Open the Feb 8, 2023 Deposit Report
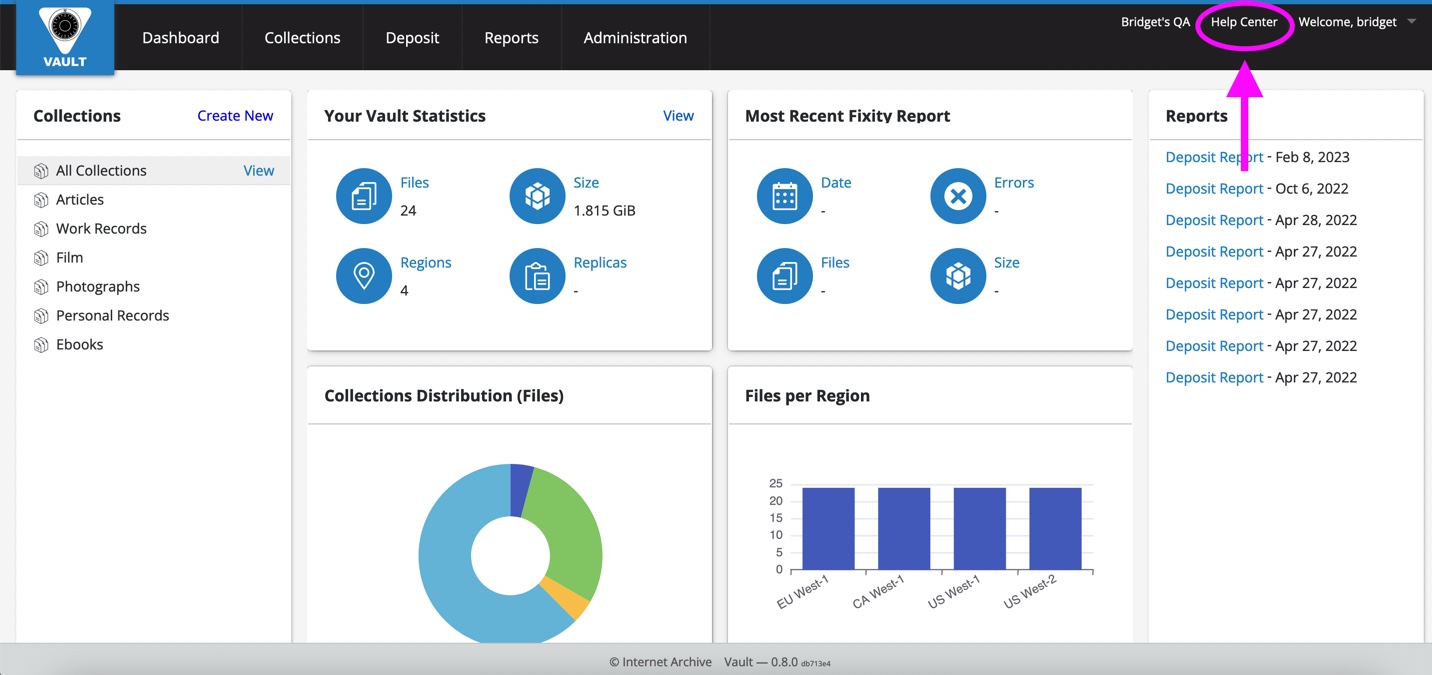Screen dimensions: 1432x675 point(1214,157)
